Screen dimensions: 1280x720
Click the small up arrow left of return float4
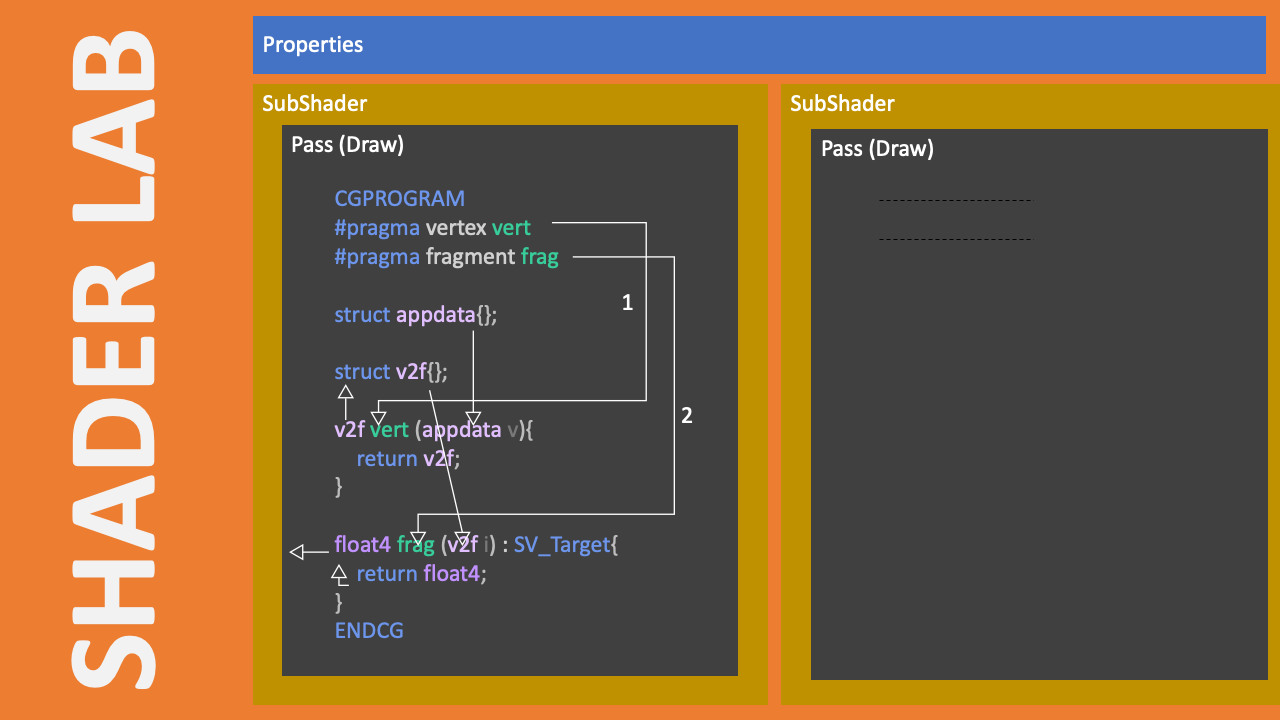click(339, 571)
